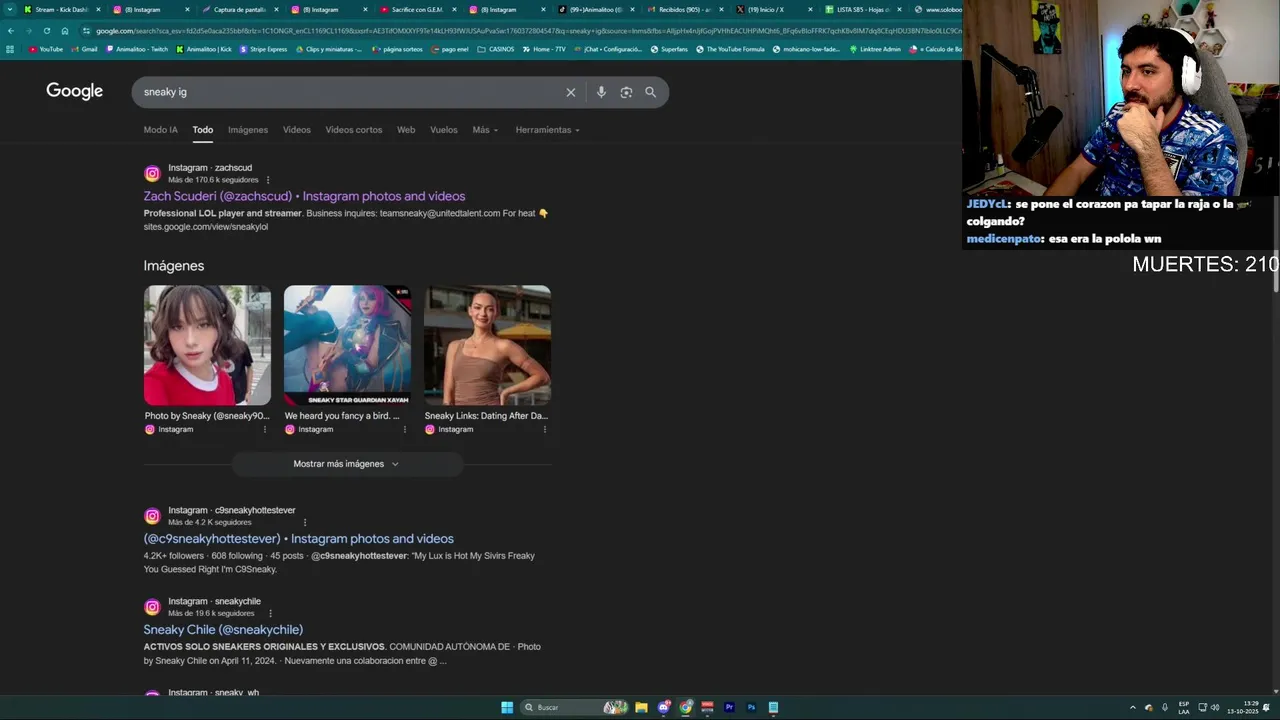Viewport: 1280px width, 720px height.
Task: Select the 'Videos' search filter
Action: (297, 130)
